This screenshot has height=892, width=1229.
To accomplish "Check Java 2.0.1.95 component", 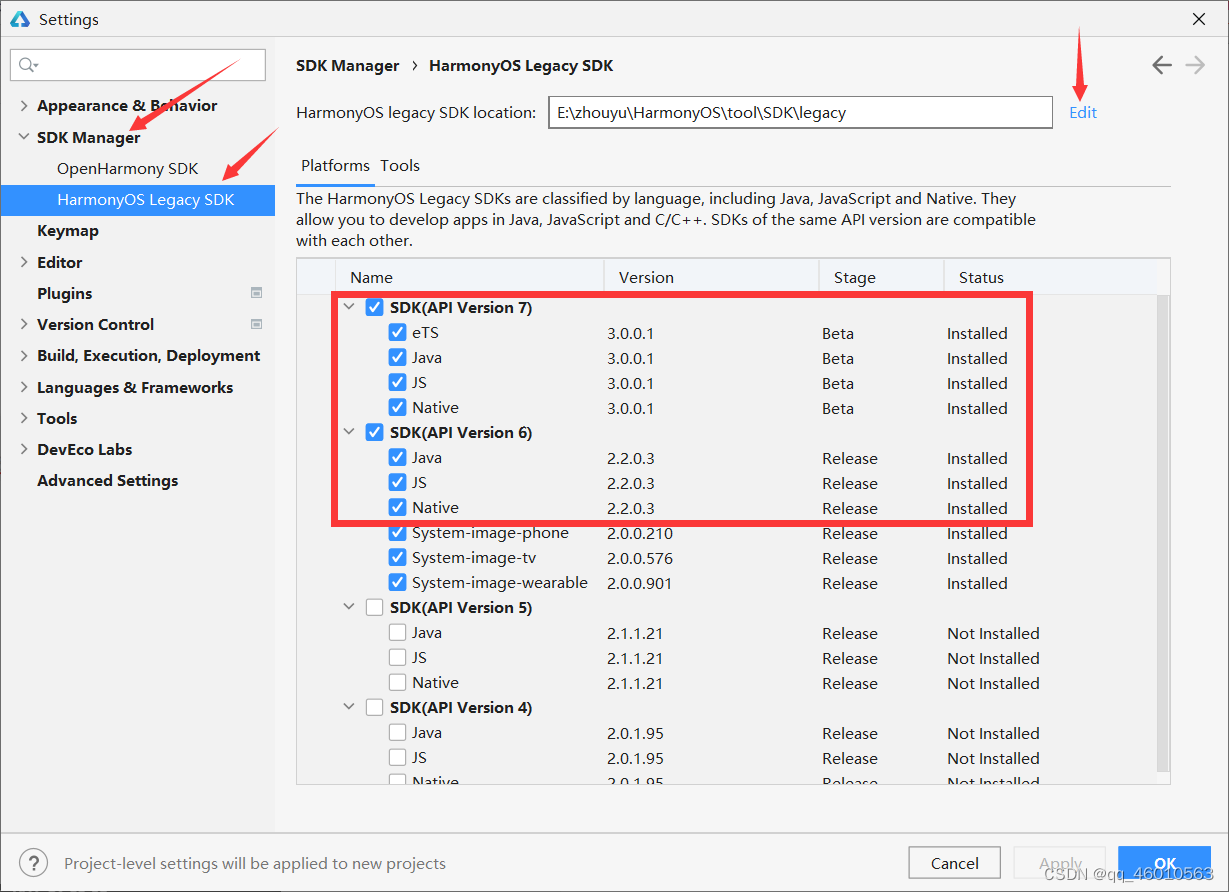I will point(397,733).
